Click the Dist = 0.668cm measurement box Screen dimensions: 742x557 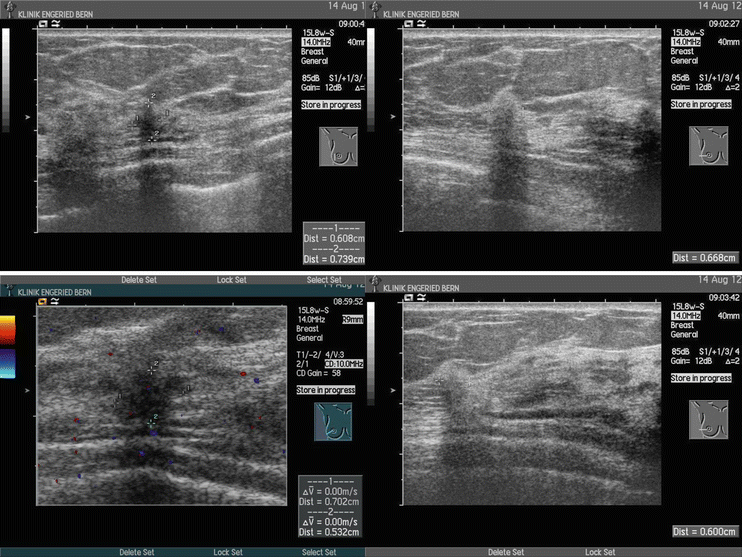click(x=706, y=257)
